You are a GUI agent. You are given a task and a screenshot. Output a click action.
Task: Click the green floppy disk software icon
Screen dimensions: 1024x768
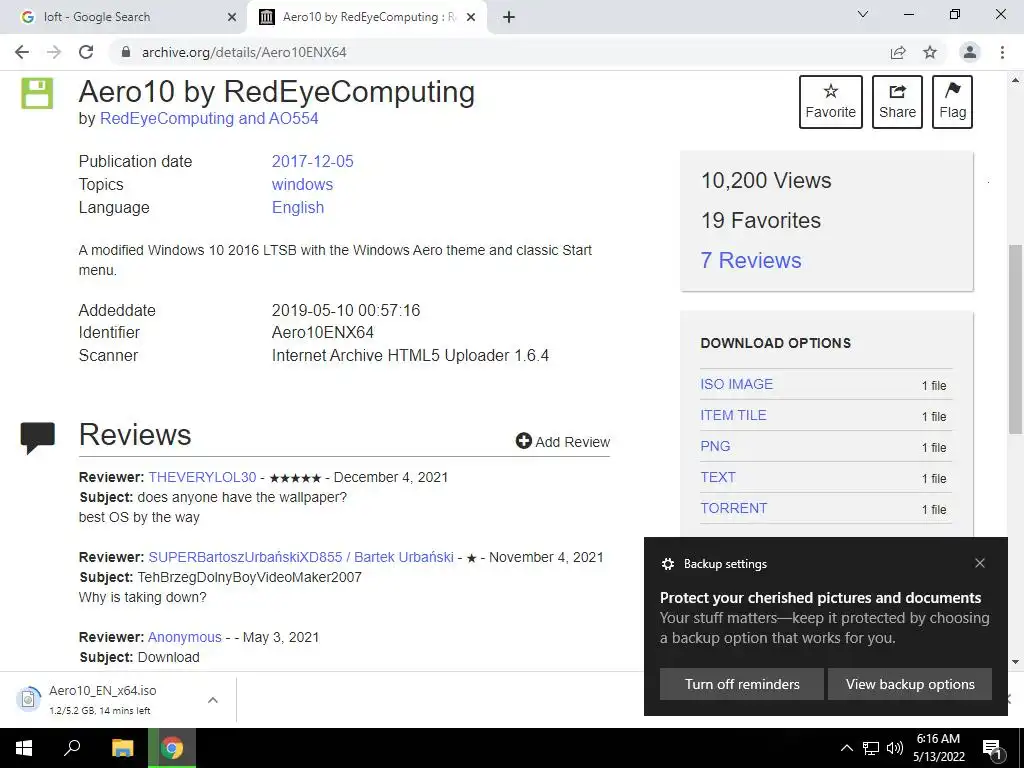click(37, 93)
